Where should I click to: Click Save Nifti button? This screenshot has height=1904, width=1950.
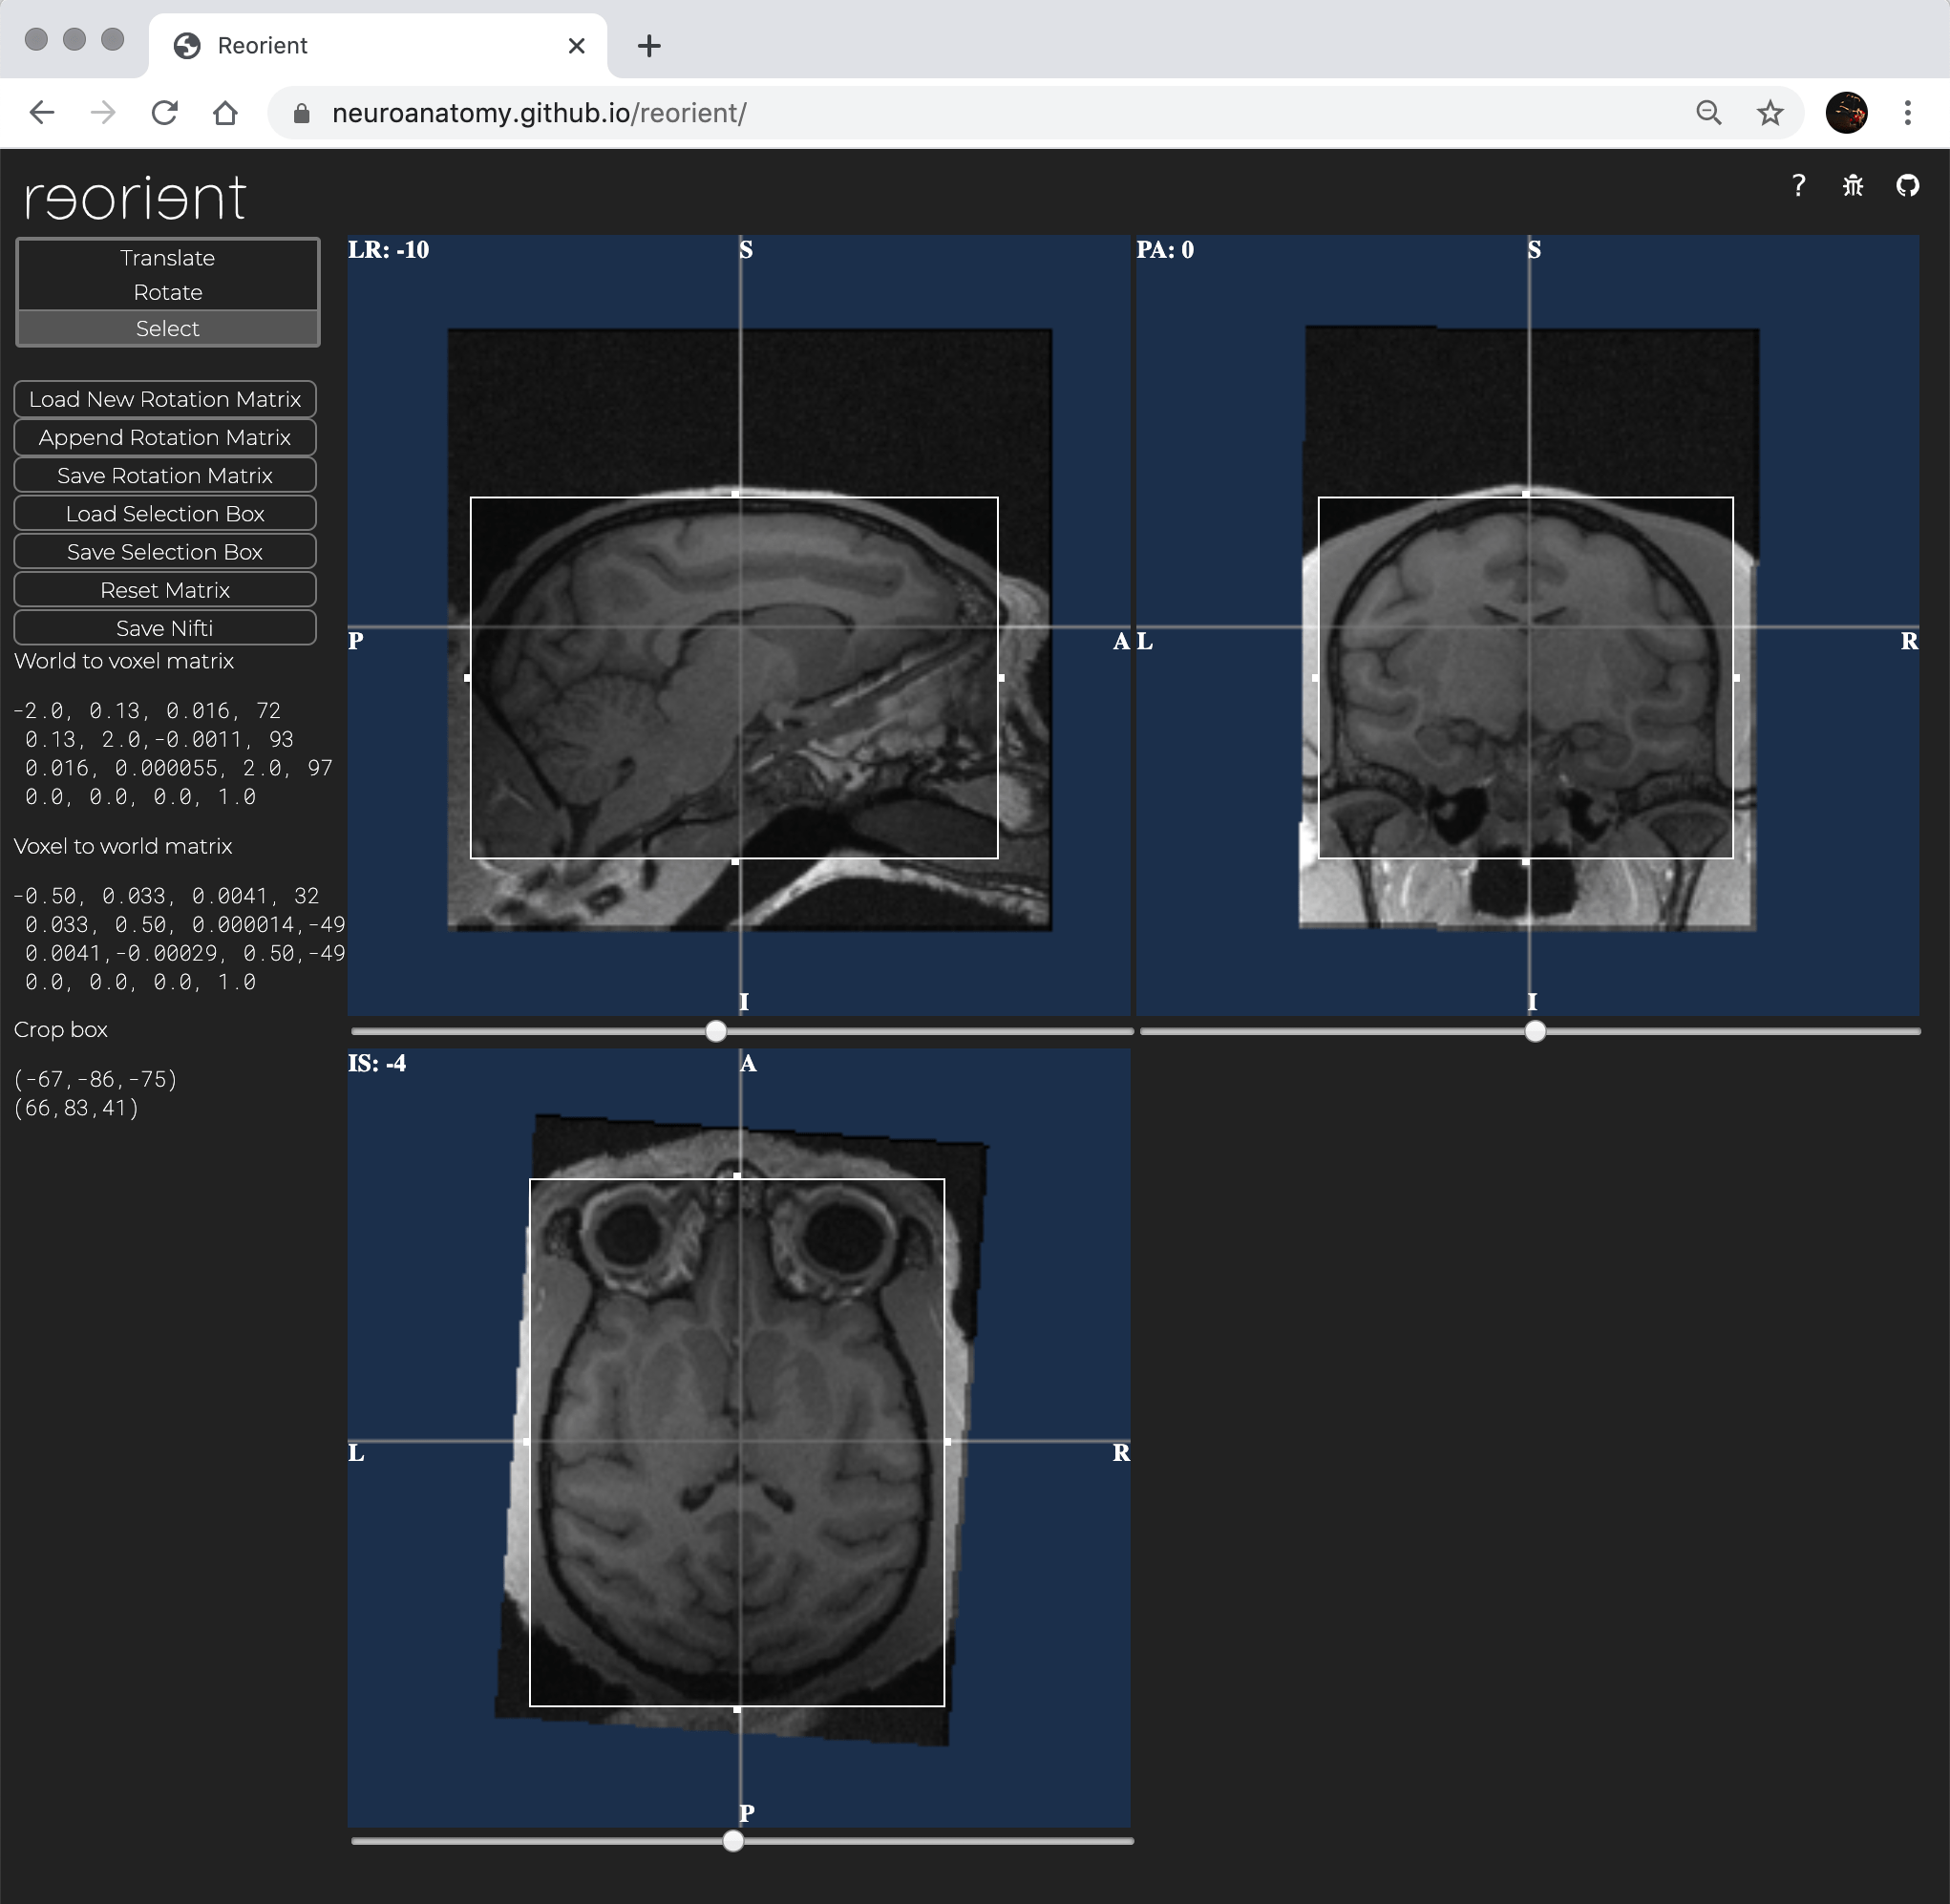(164, 626)
